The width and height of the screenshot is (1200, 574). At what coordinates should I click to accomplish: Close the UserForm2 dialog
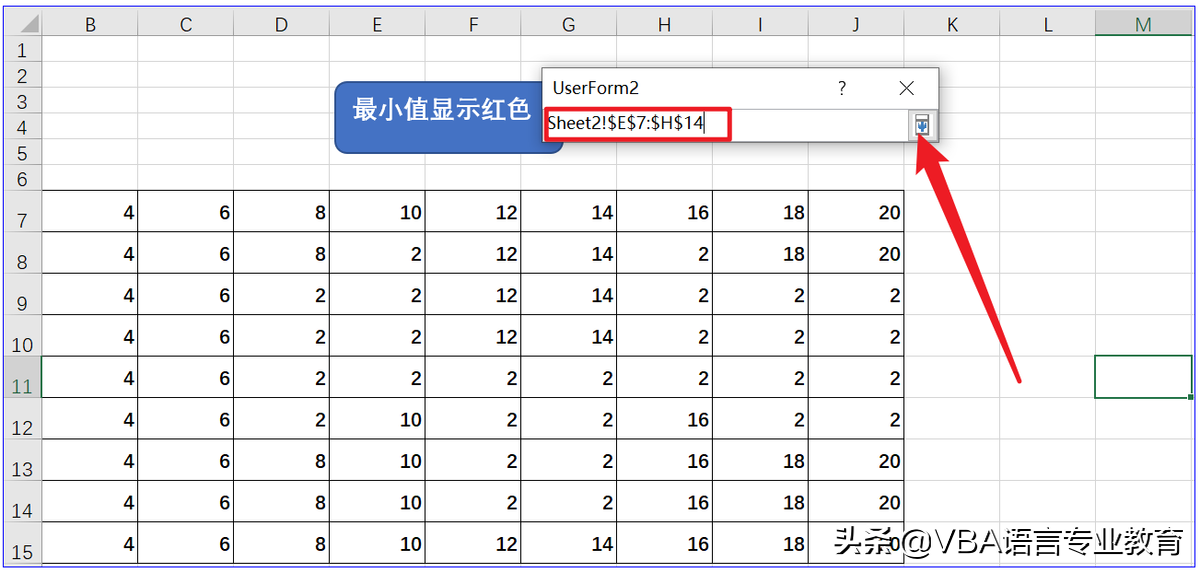[906, 88]
